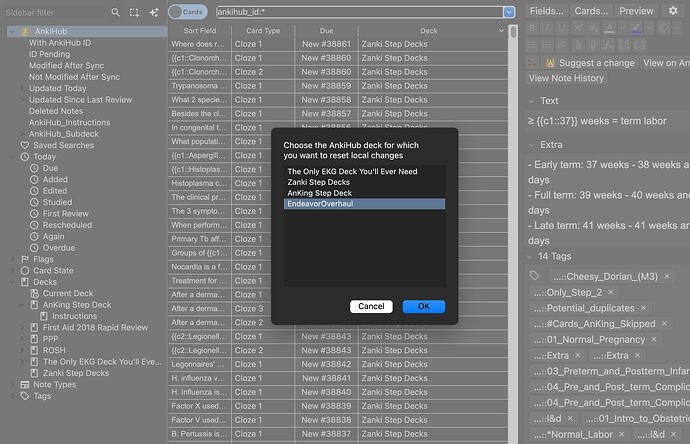The height and width of the screenshot is (444, 690).
Task: Collapse the Decks sidebar section
Action: click(x=13, y=282)
